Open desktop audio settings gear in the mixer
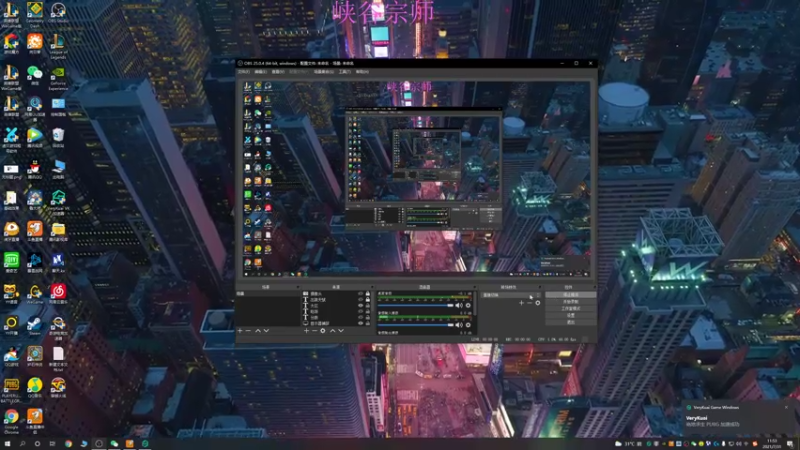Viewport: 800px width, 450px height. 468,305
